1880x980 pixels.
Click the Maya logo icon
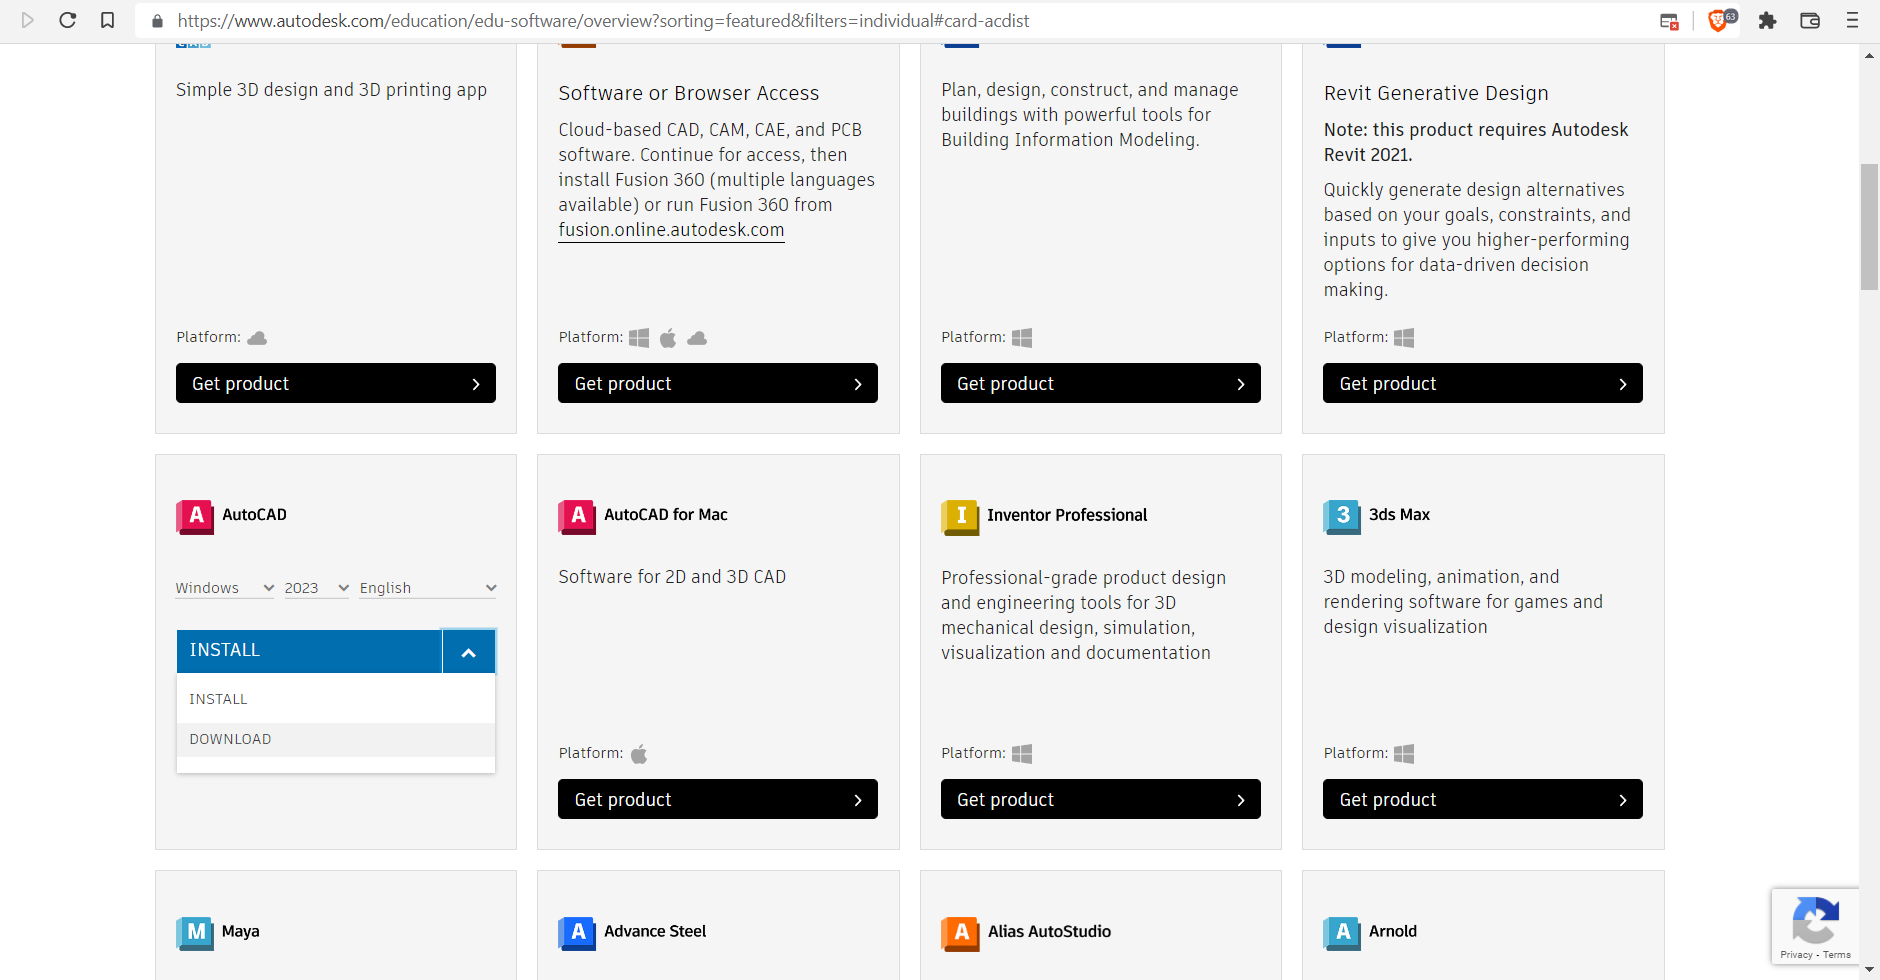click(195, 932)
